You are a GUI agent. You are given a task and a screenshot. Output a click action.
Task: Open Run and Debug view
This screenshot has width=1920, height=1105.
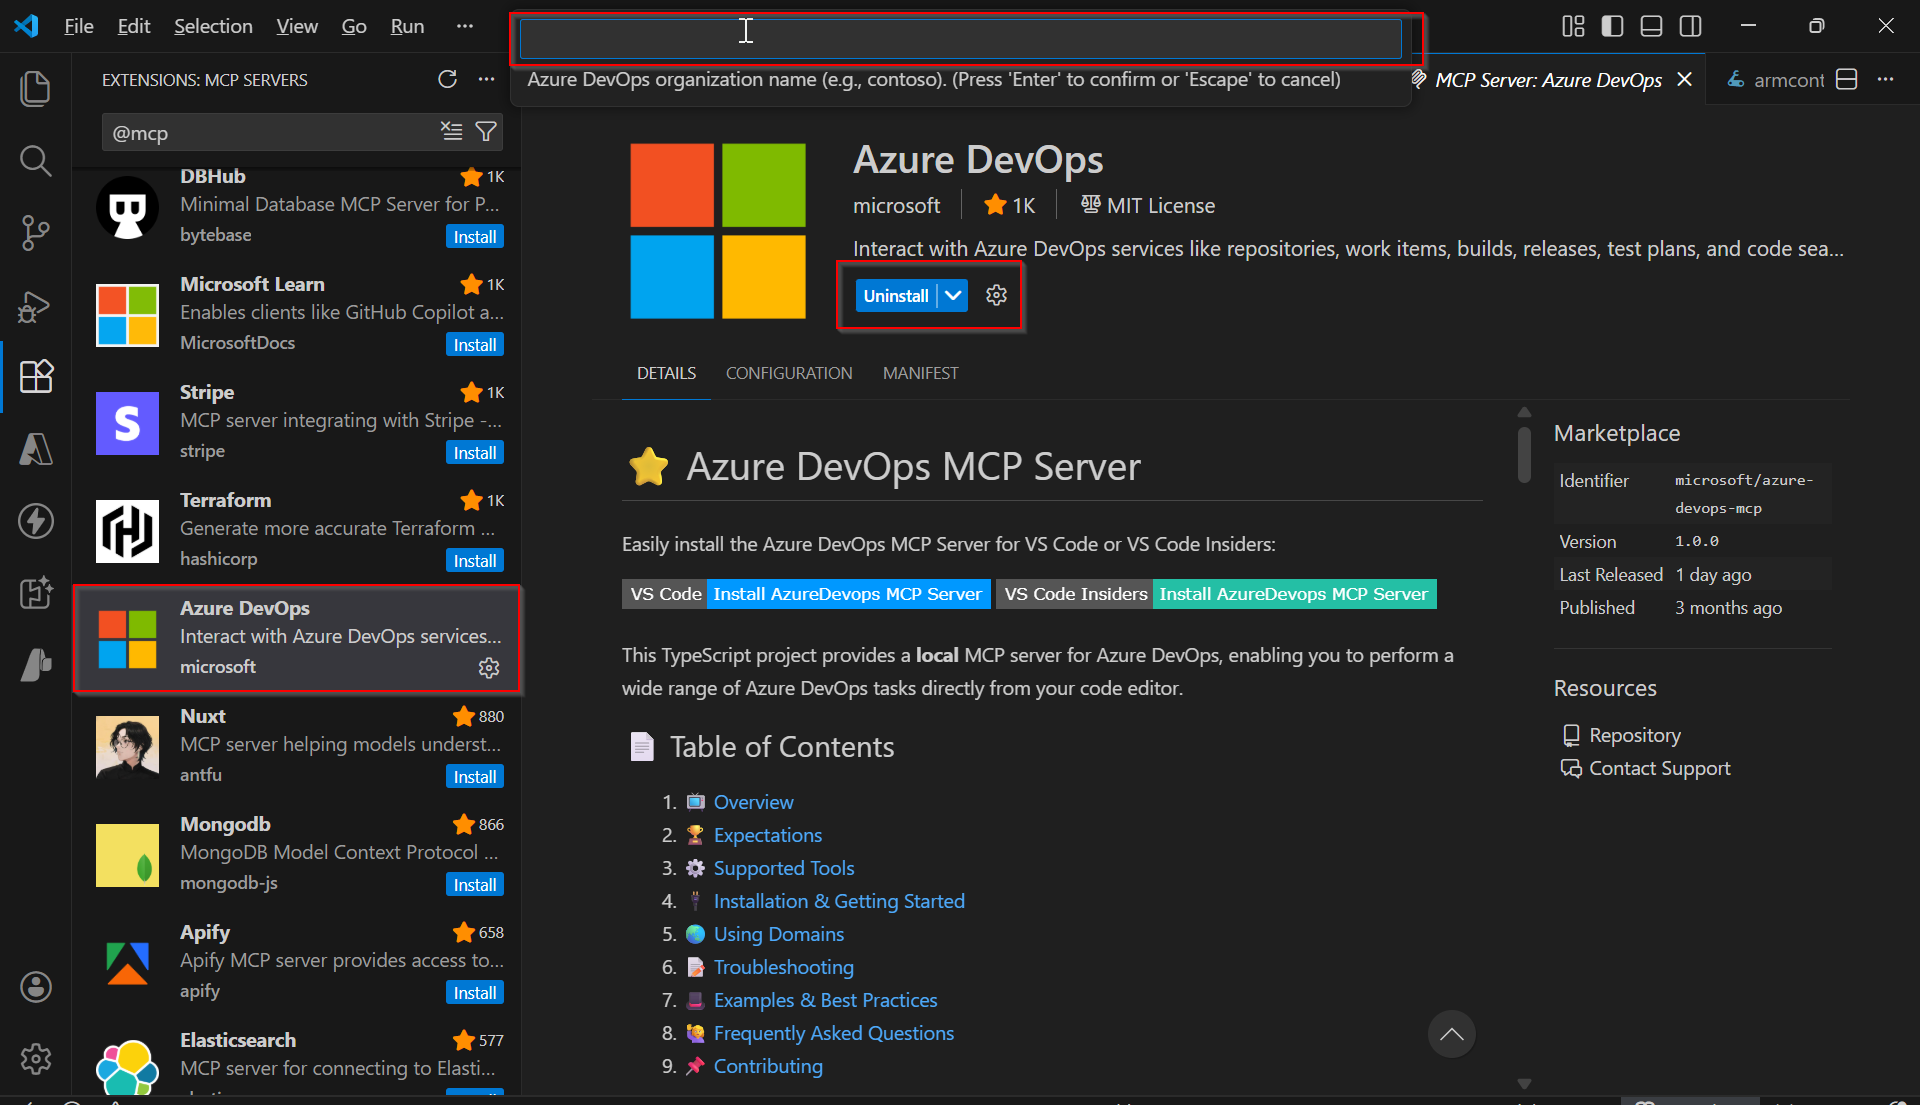point(36,305)
